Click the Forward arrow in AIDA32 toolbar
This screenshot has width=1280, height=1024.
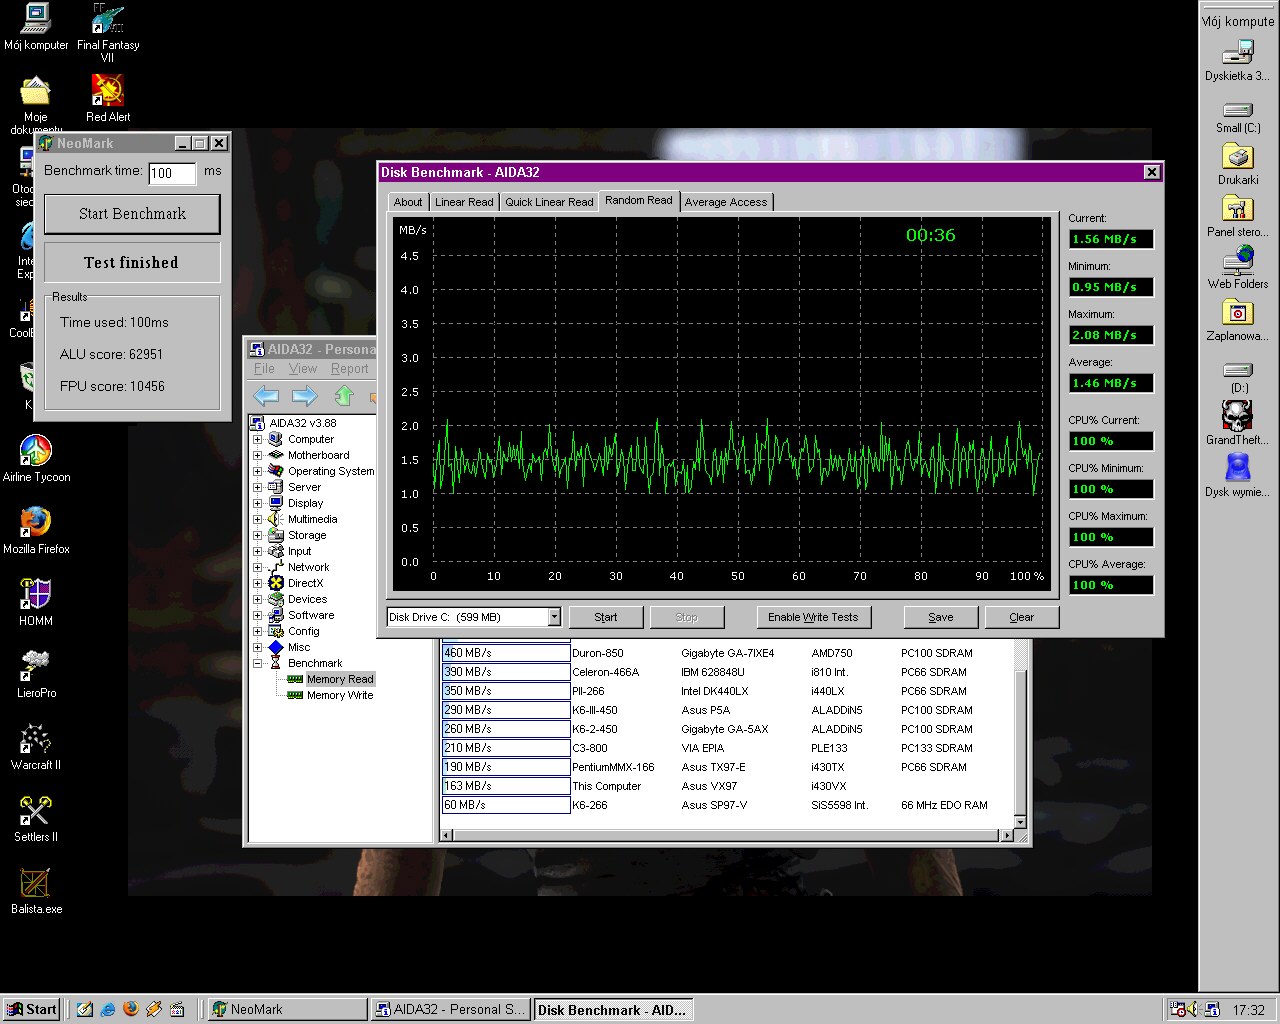pyautogui.click(x=304, y=395)
